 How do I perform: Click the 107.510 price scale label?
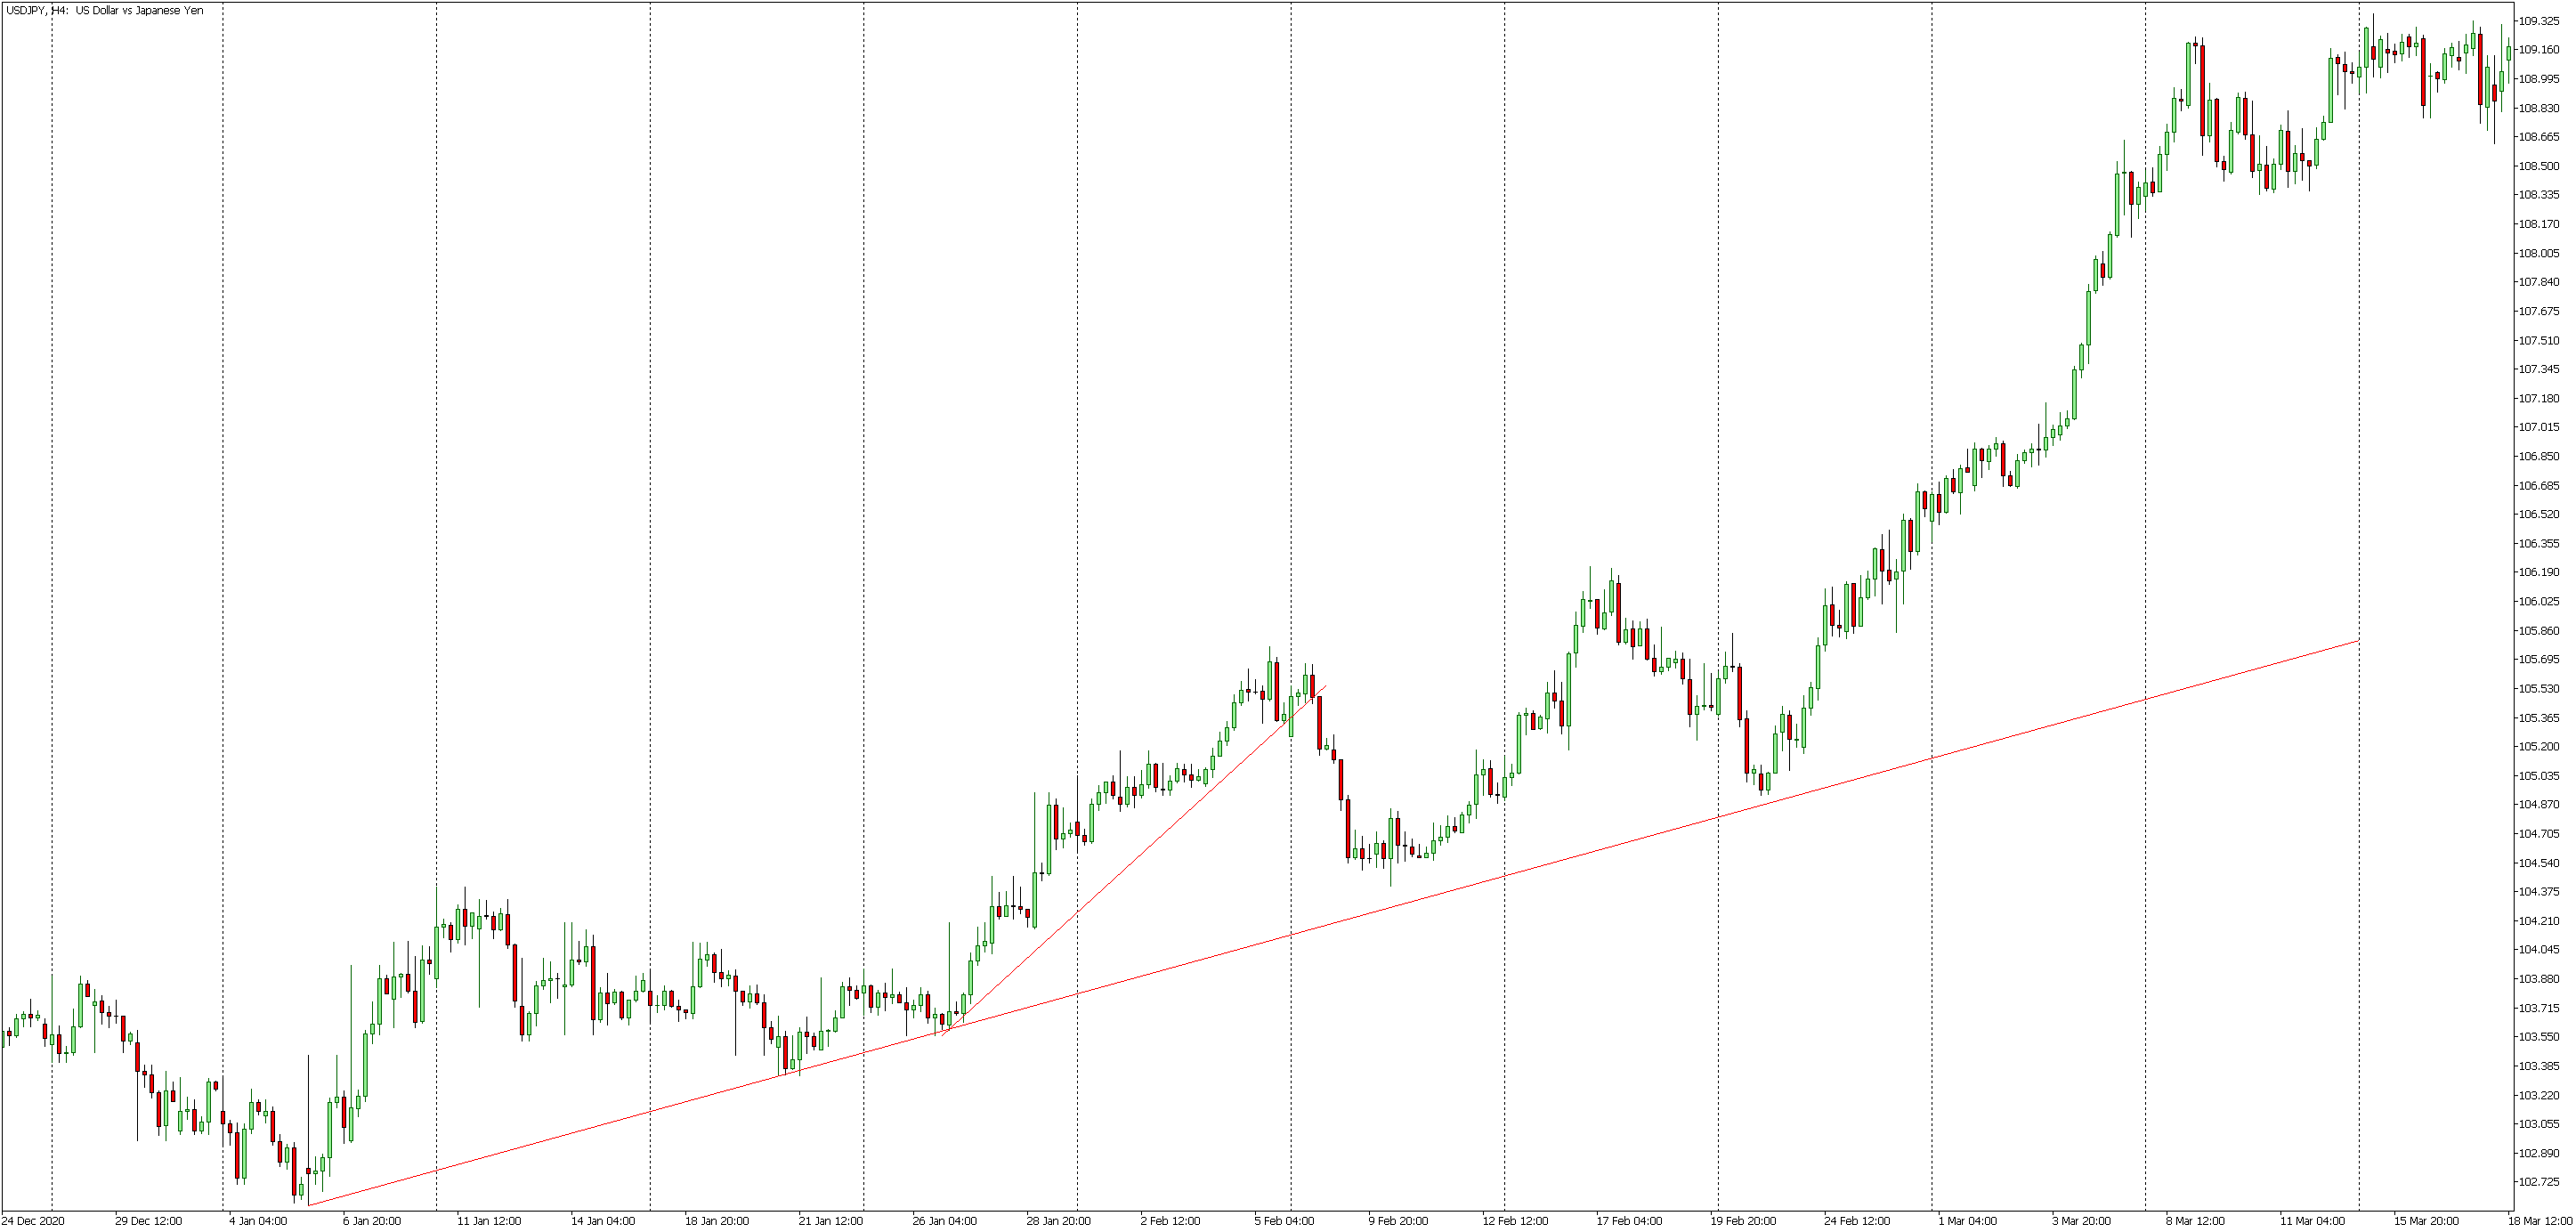pos(2540,341)
